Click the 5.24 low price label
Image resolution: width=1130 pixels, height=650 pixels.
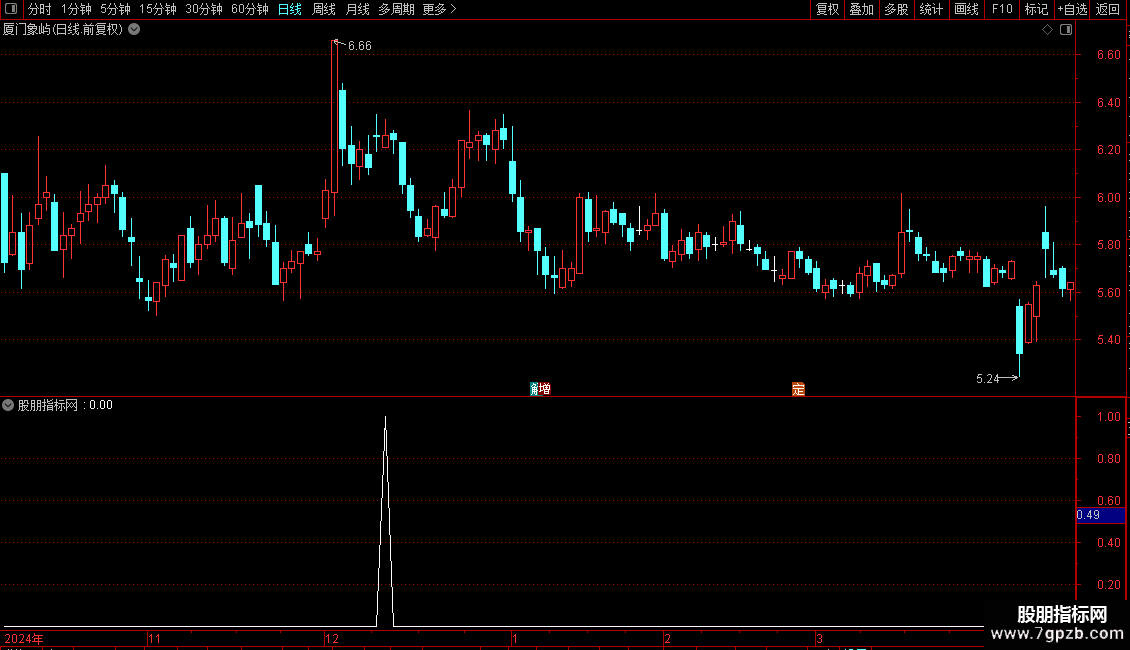pyautogui.click(x=987, y=378)
